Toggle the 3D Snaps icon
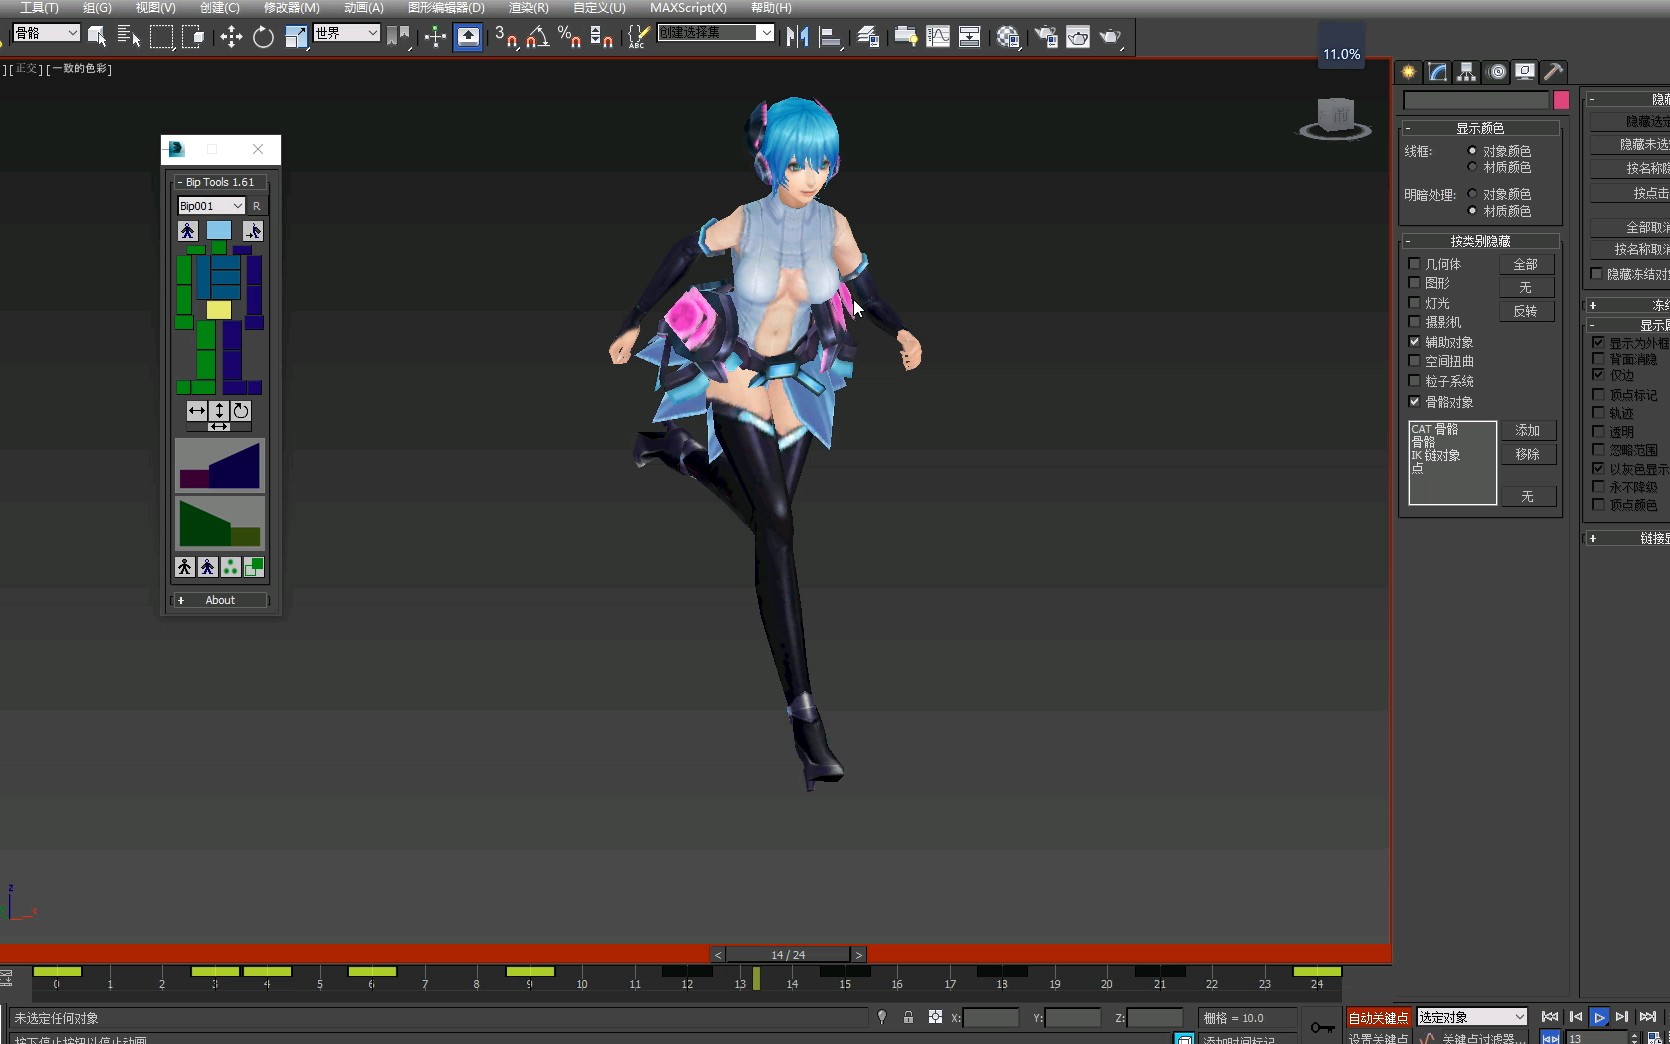Screen dimensions: 1670x1044 coord(506,37)
